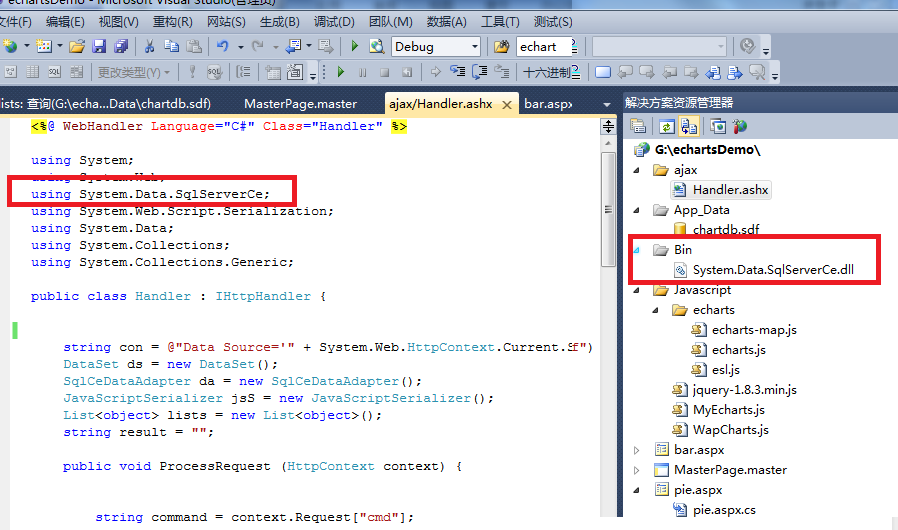
Task: Click the Add Group By toolbar icon
Action: [x=243, y=72]
